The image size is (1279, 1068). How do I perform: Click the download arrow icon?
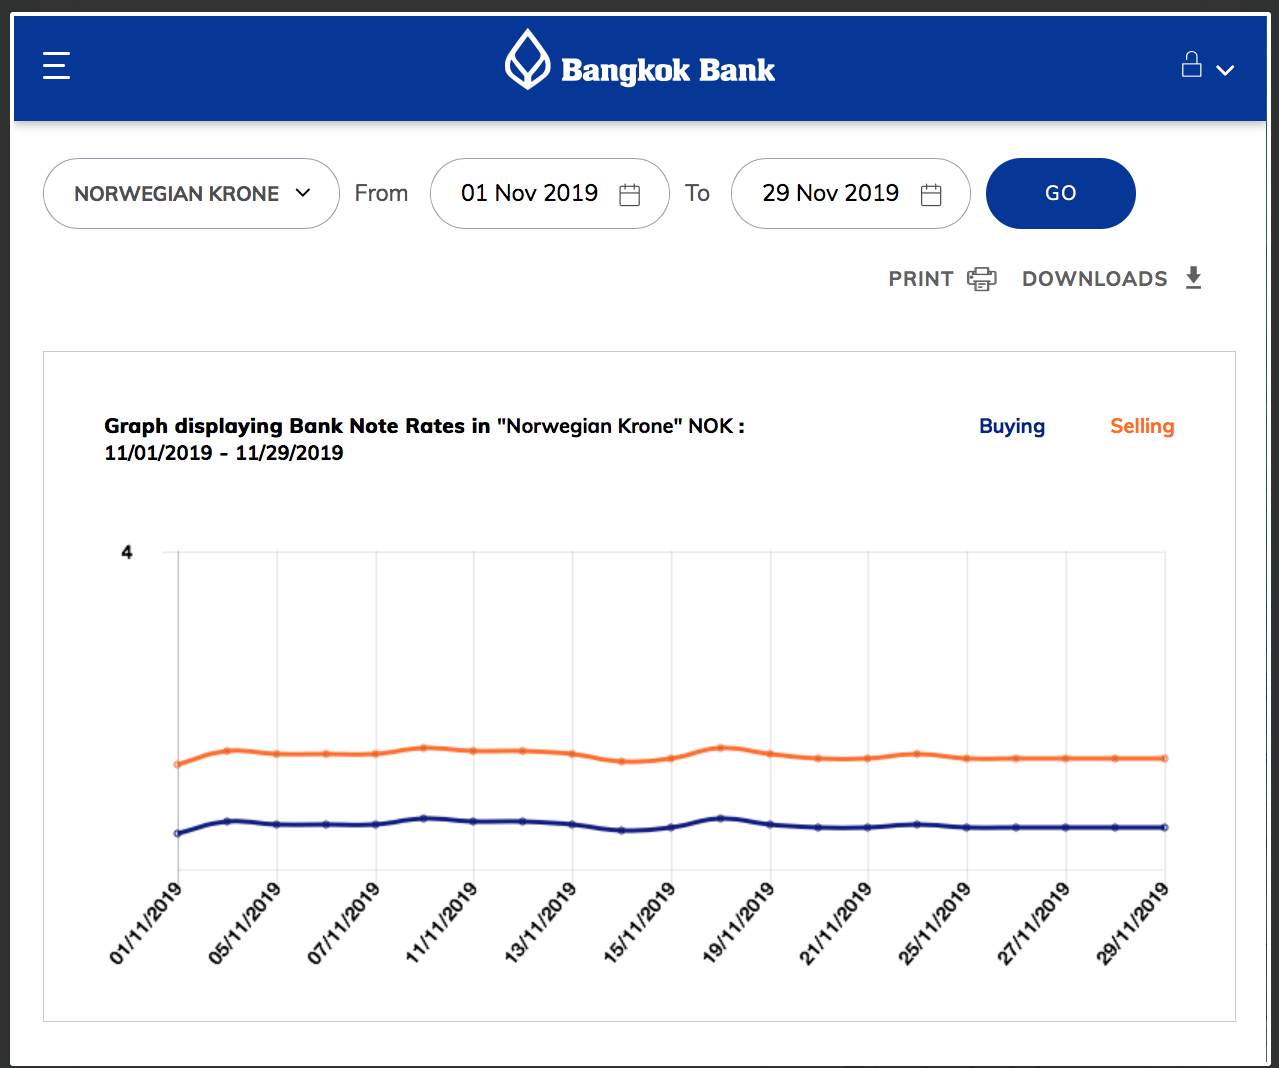click(x=1193, y=278)
